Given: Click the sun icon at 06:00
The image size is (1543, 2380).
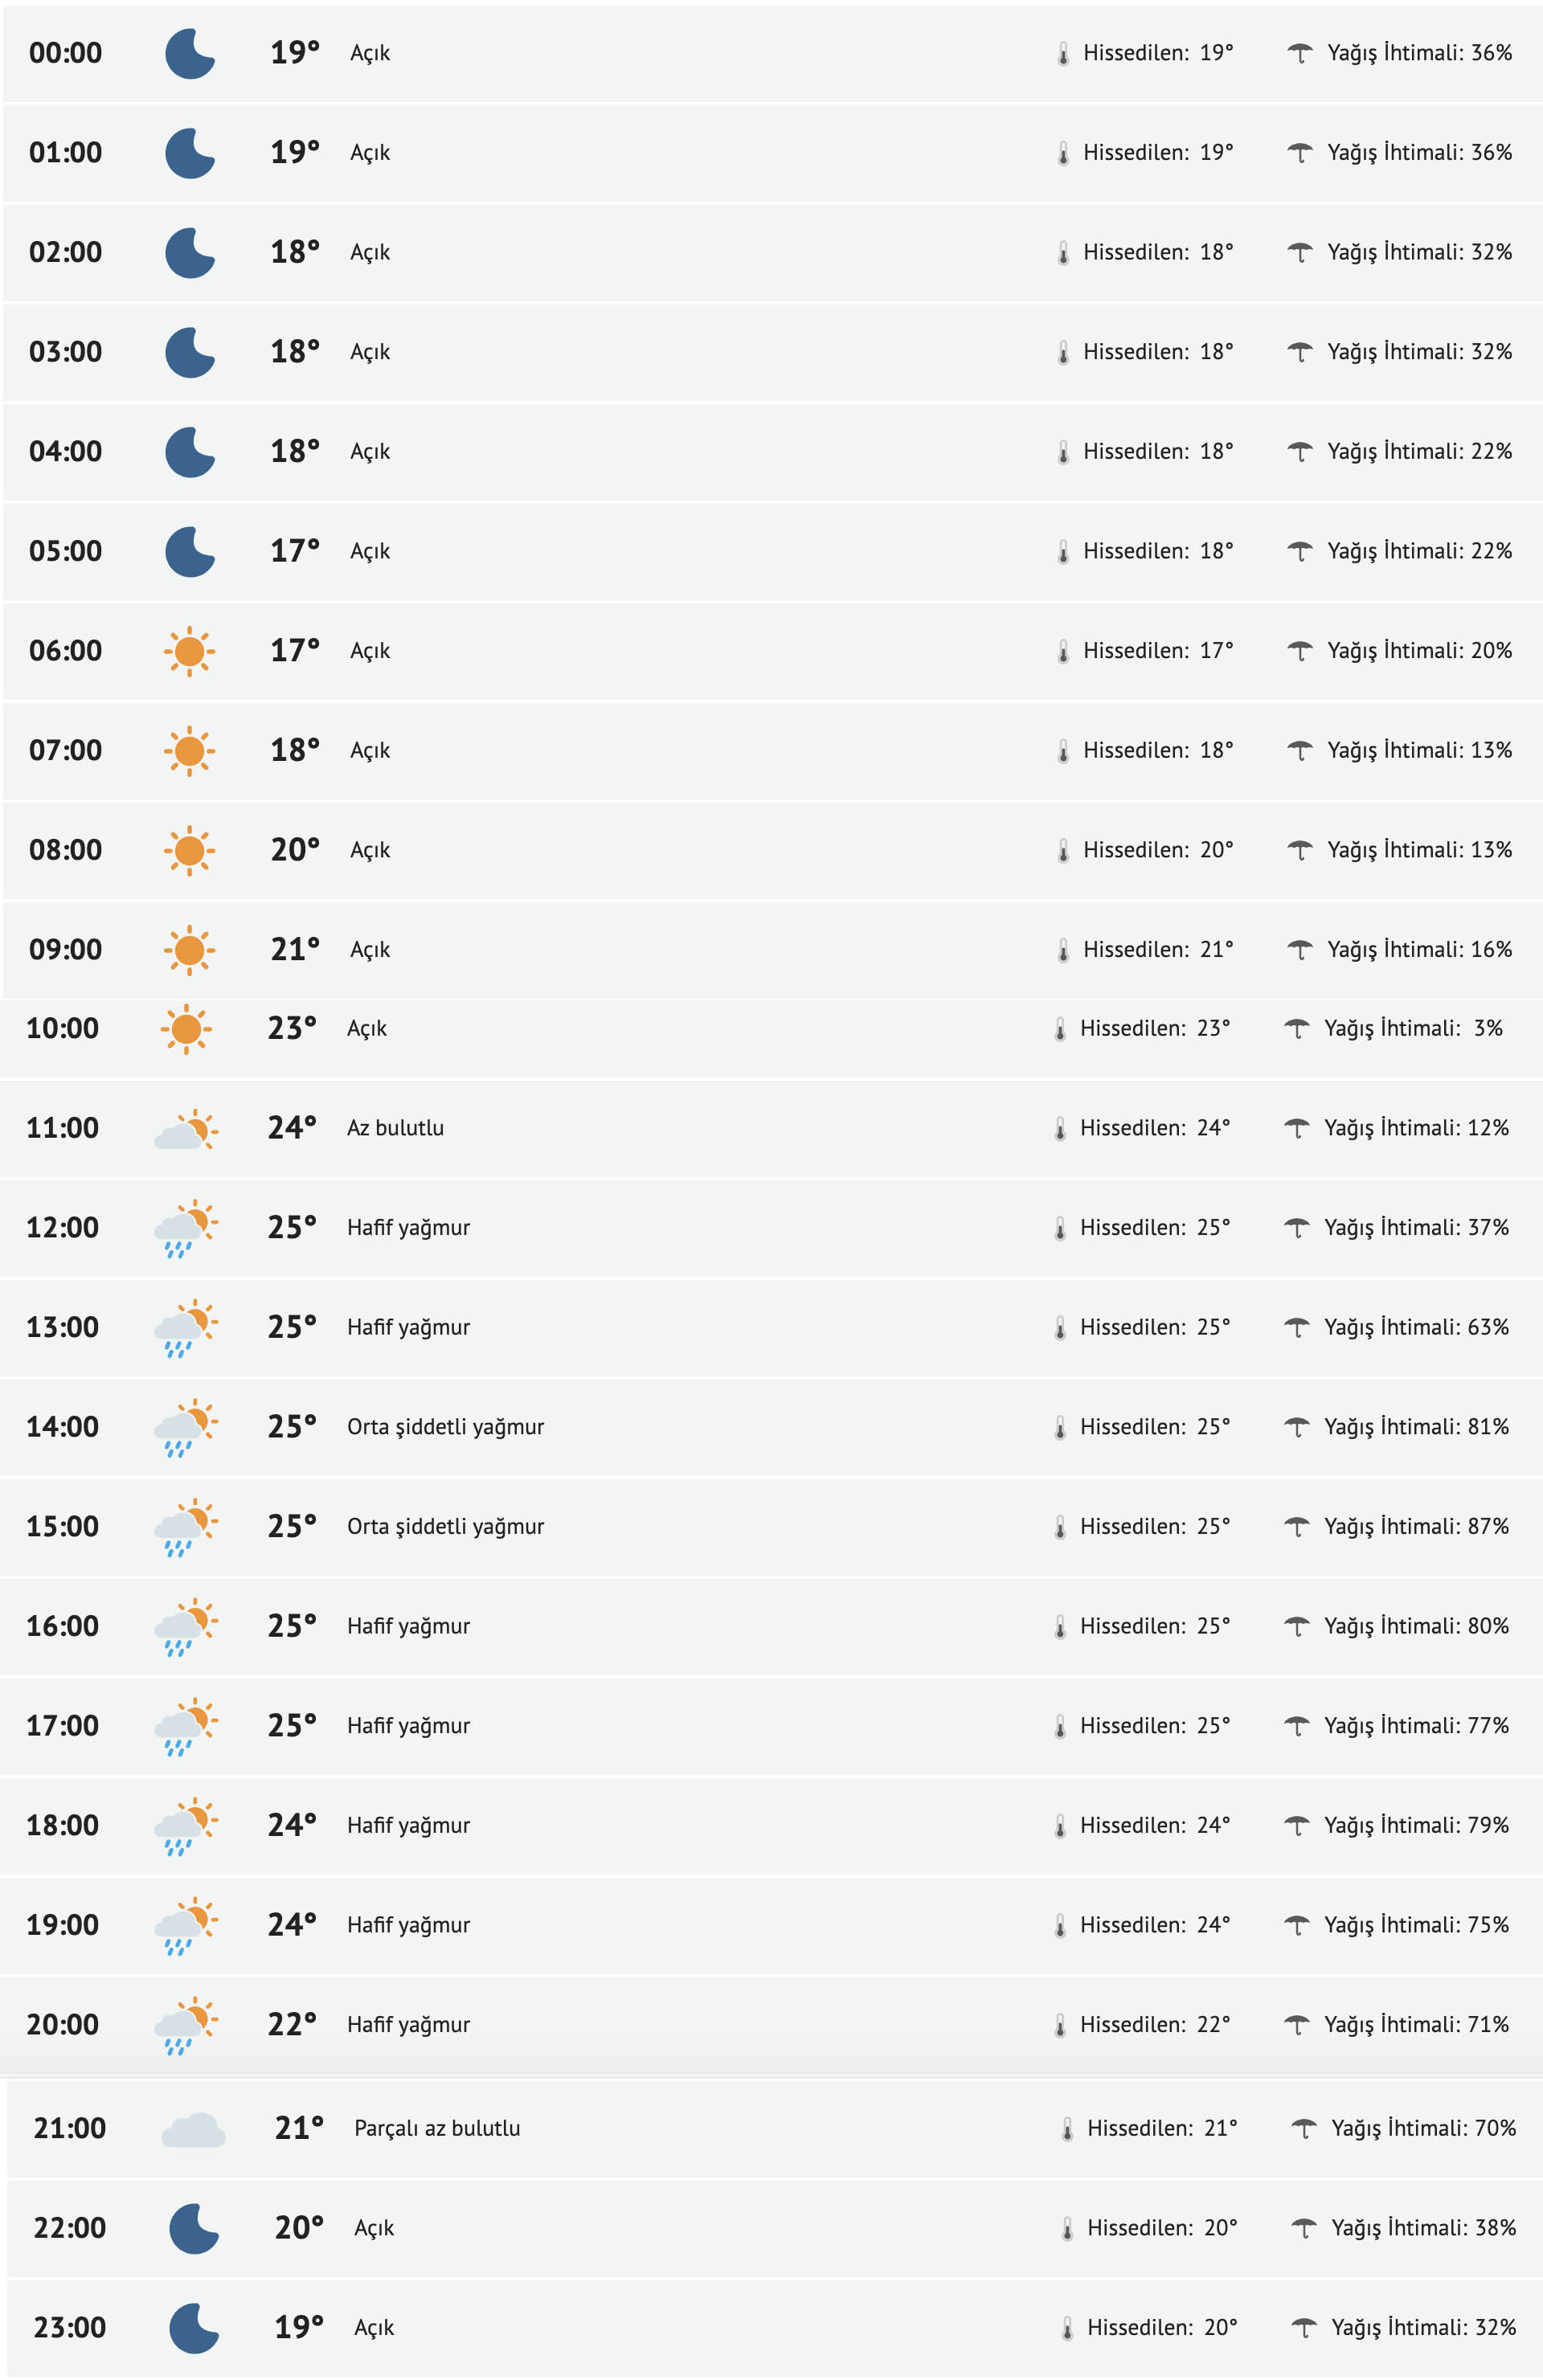Looking at the screenshot, I should pyautogui.click(x=189, y=651).
